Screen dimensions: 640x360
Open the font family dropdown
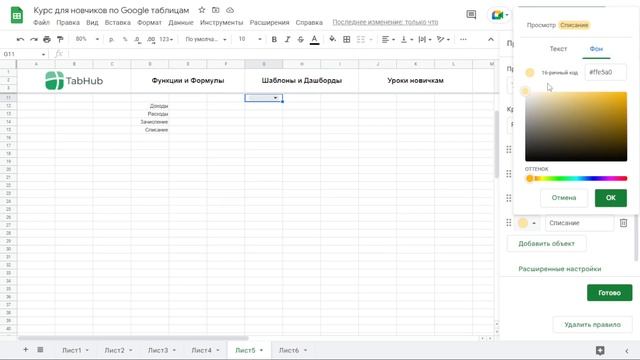click(x=206, y=39)
